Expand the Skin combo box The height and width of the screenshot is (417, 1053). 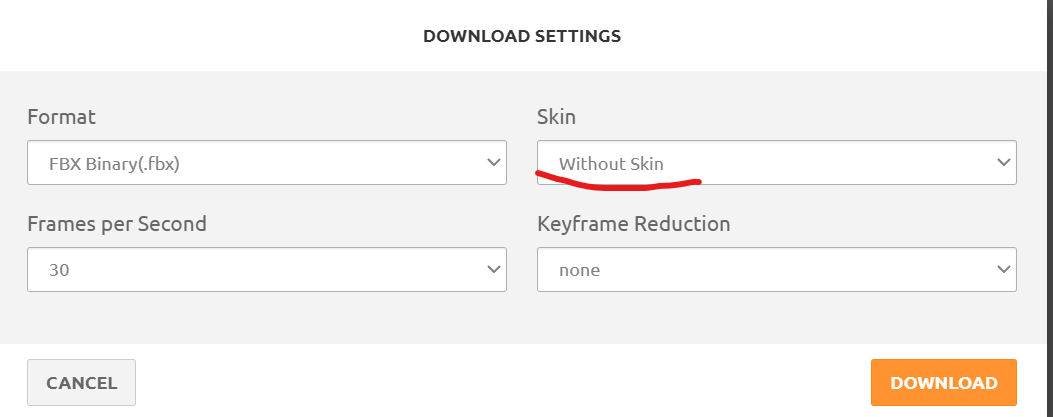tap(776, 162)
